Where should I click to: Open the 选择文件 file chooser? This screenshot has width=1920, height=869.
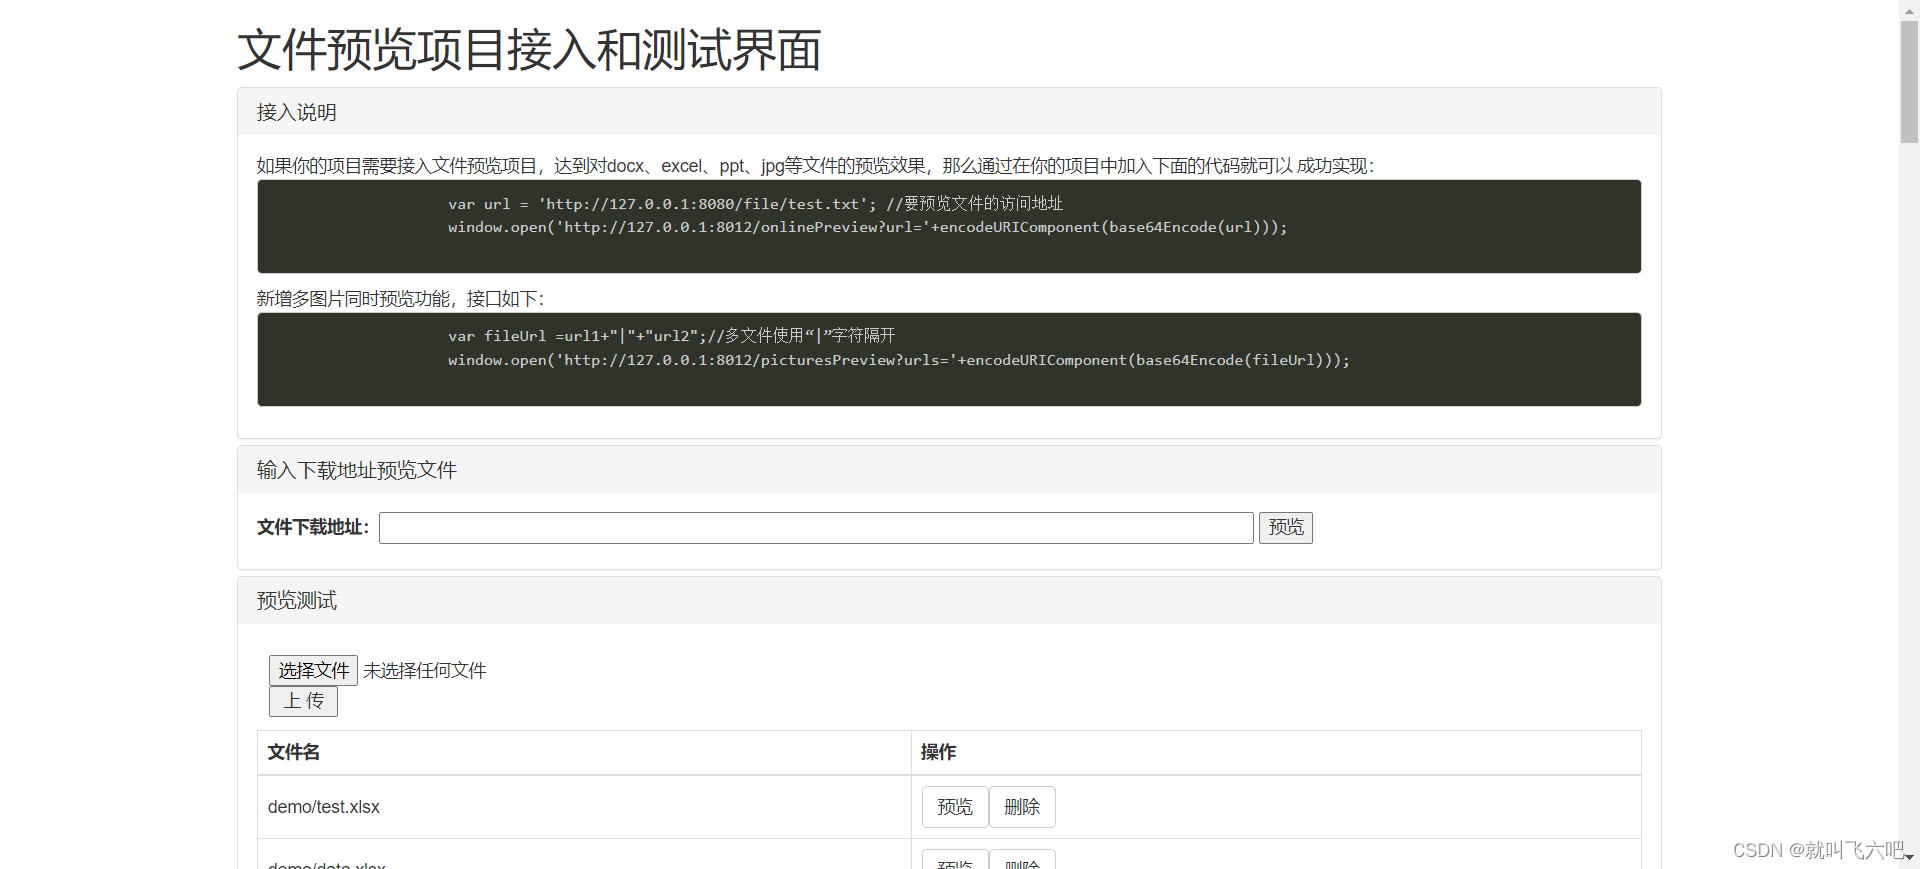[x=313, y=670]
